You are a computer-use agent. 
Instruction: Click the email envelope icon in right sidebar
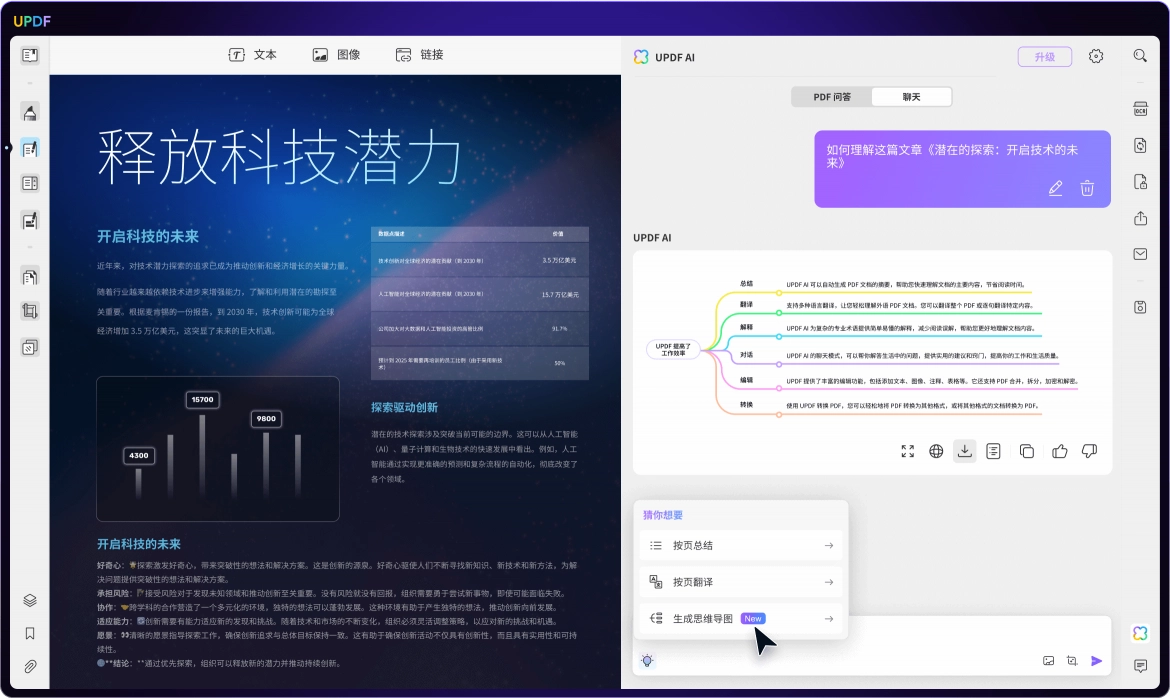coord(1140,254)
